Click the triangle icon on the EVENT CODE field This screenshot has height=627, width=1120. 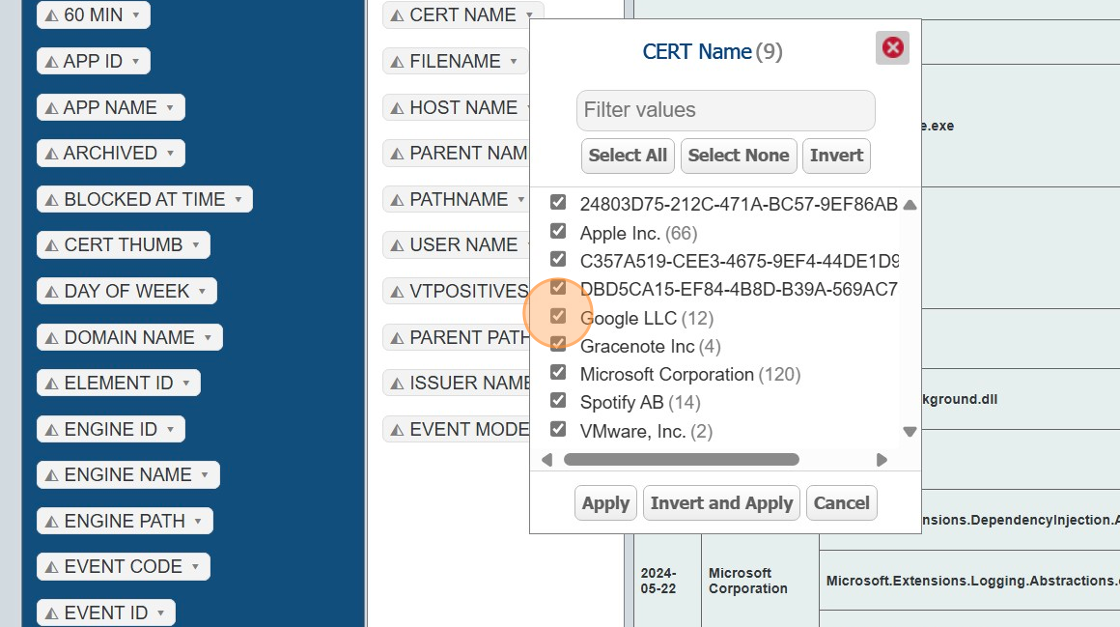point(52,568)
